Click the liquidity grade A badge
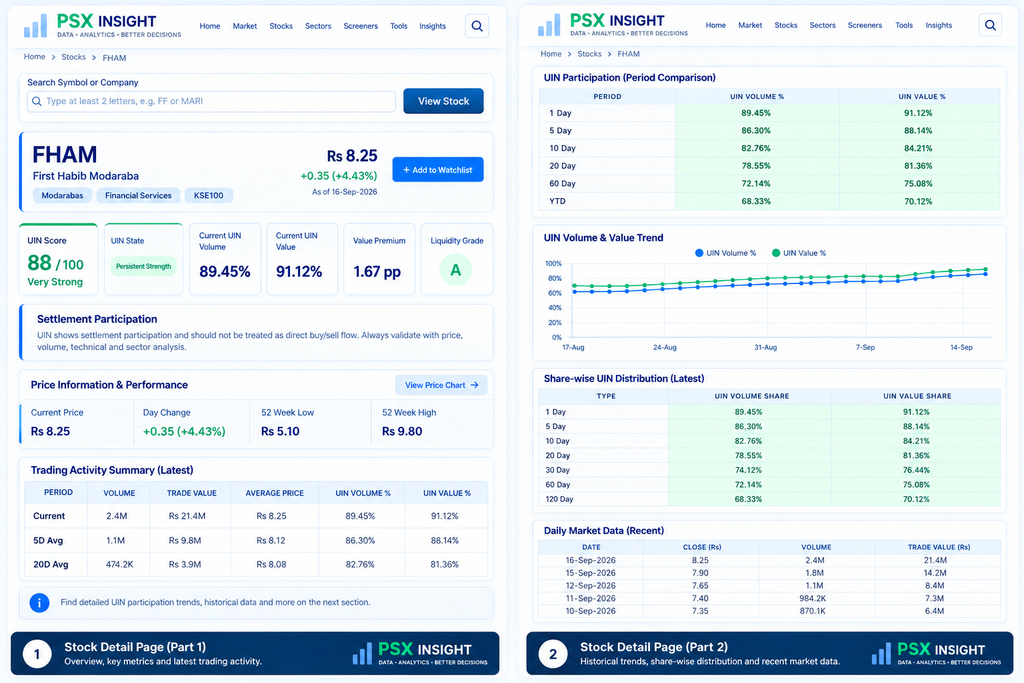1024x683 pixels. coord(455,270)
